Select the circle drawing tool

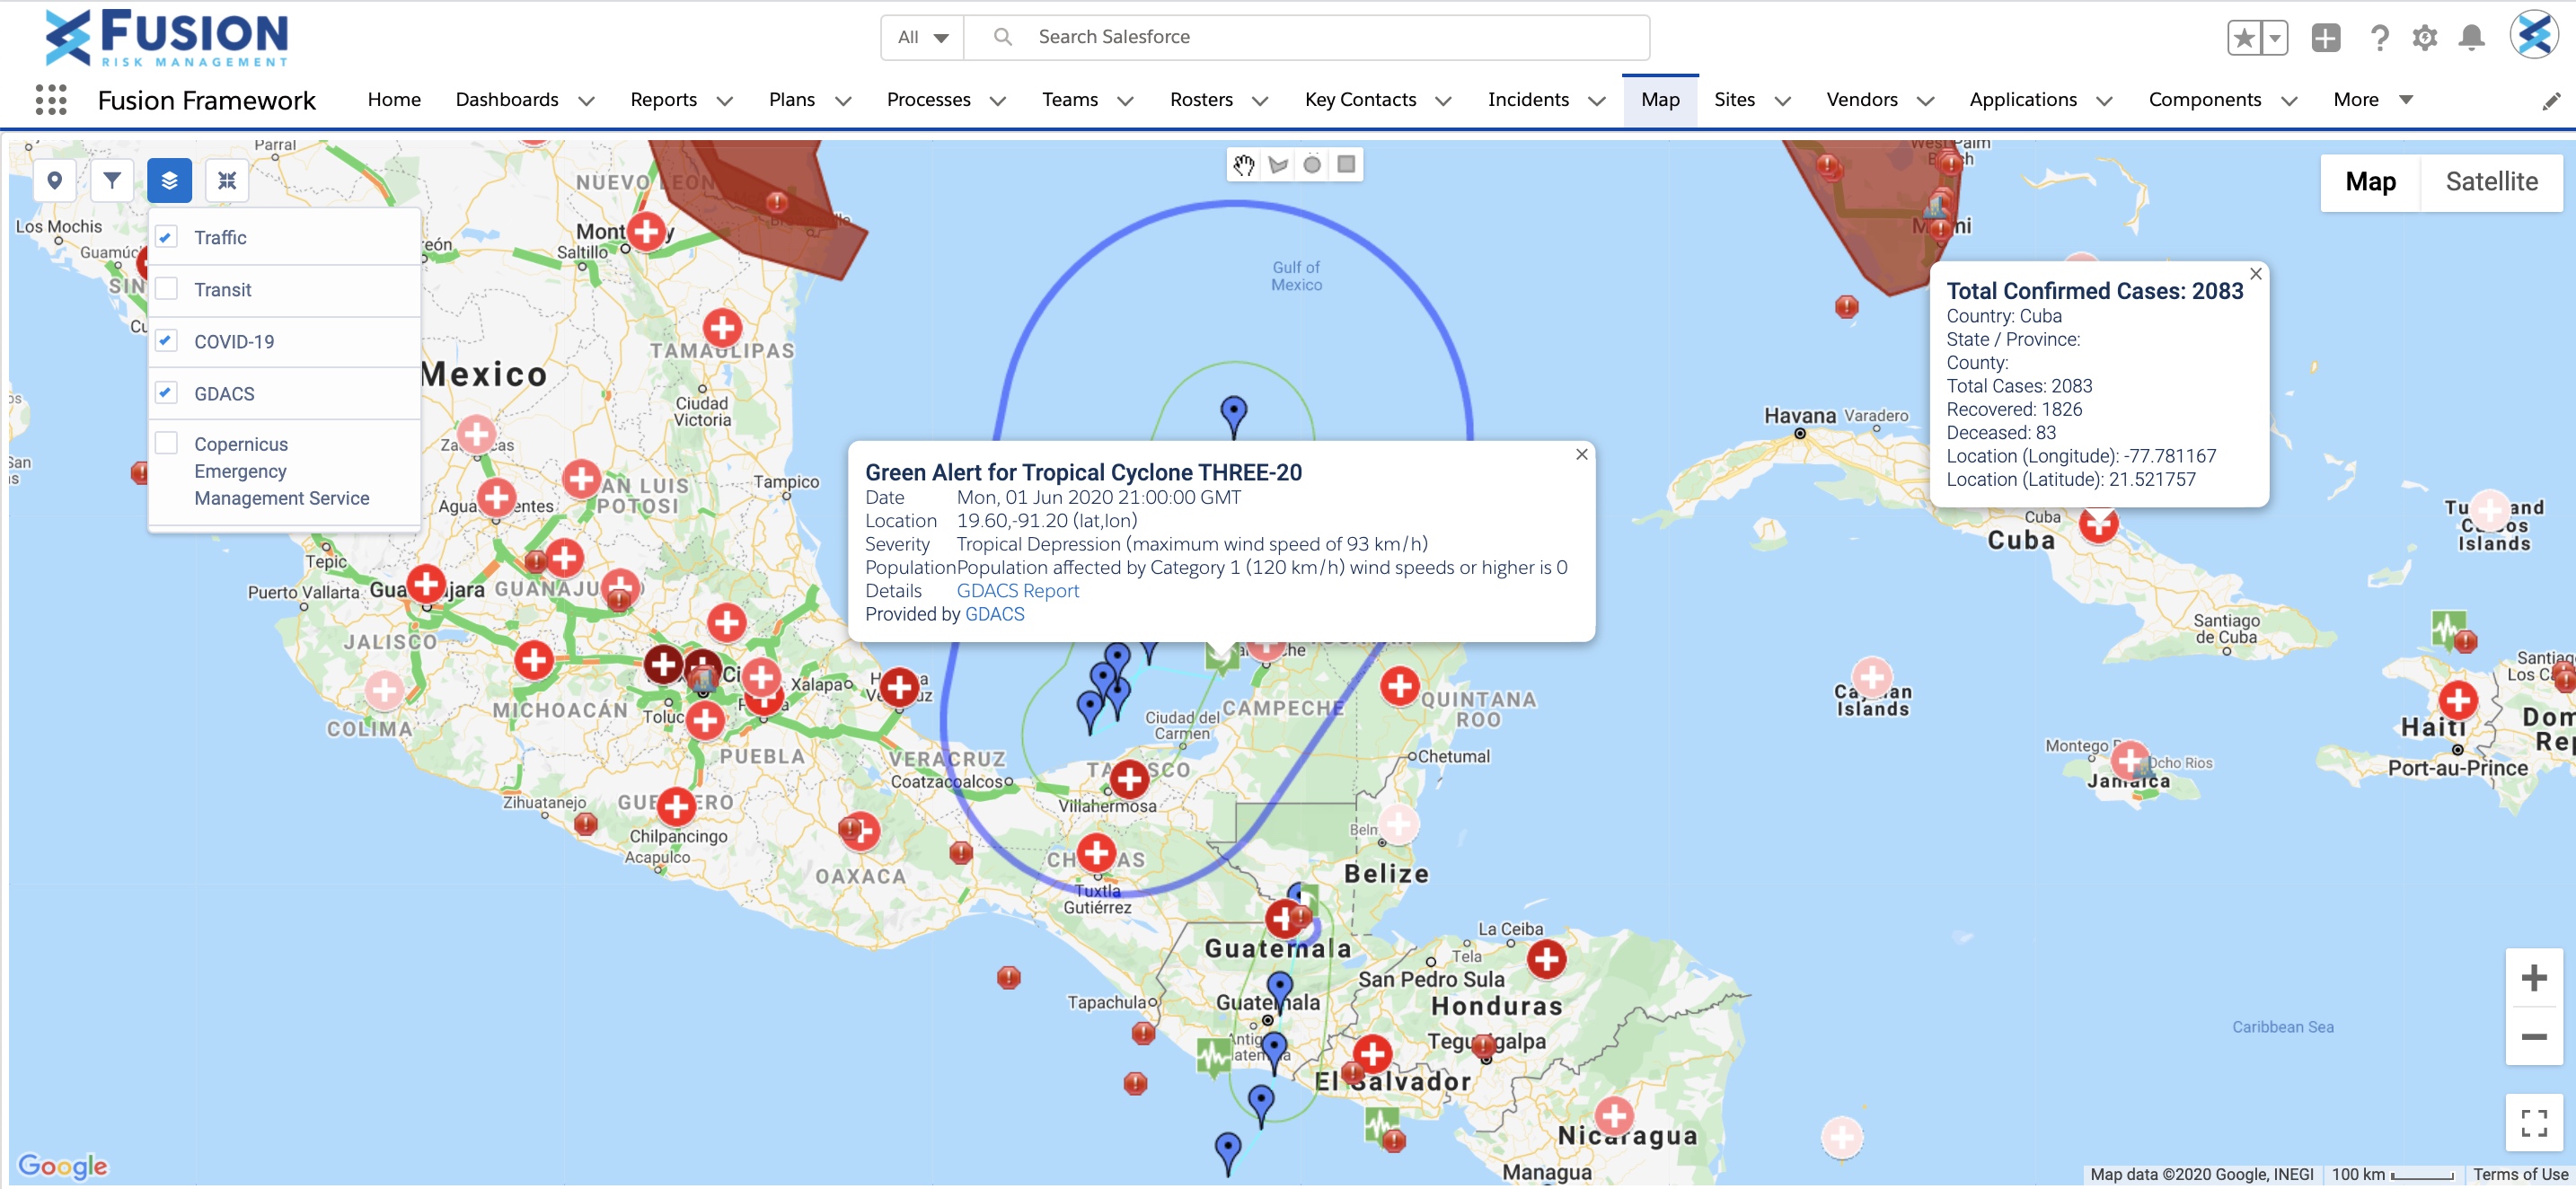pos(1313,165)
